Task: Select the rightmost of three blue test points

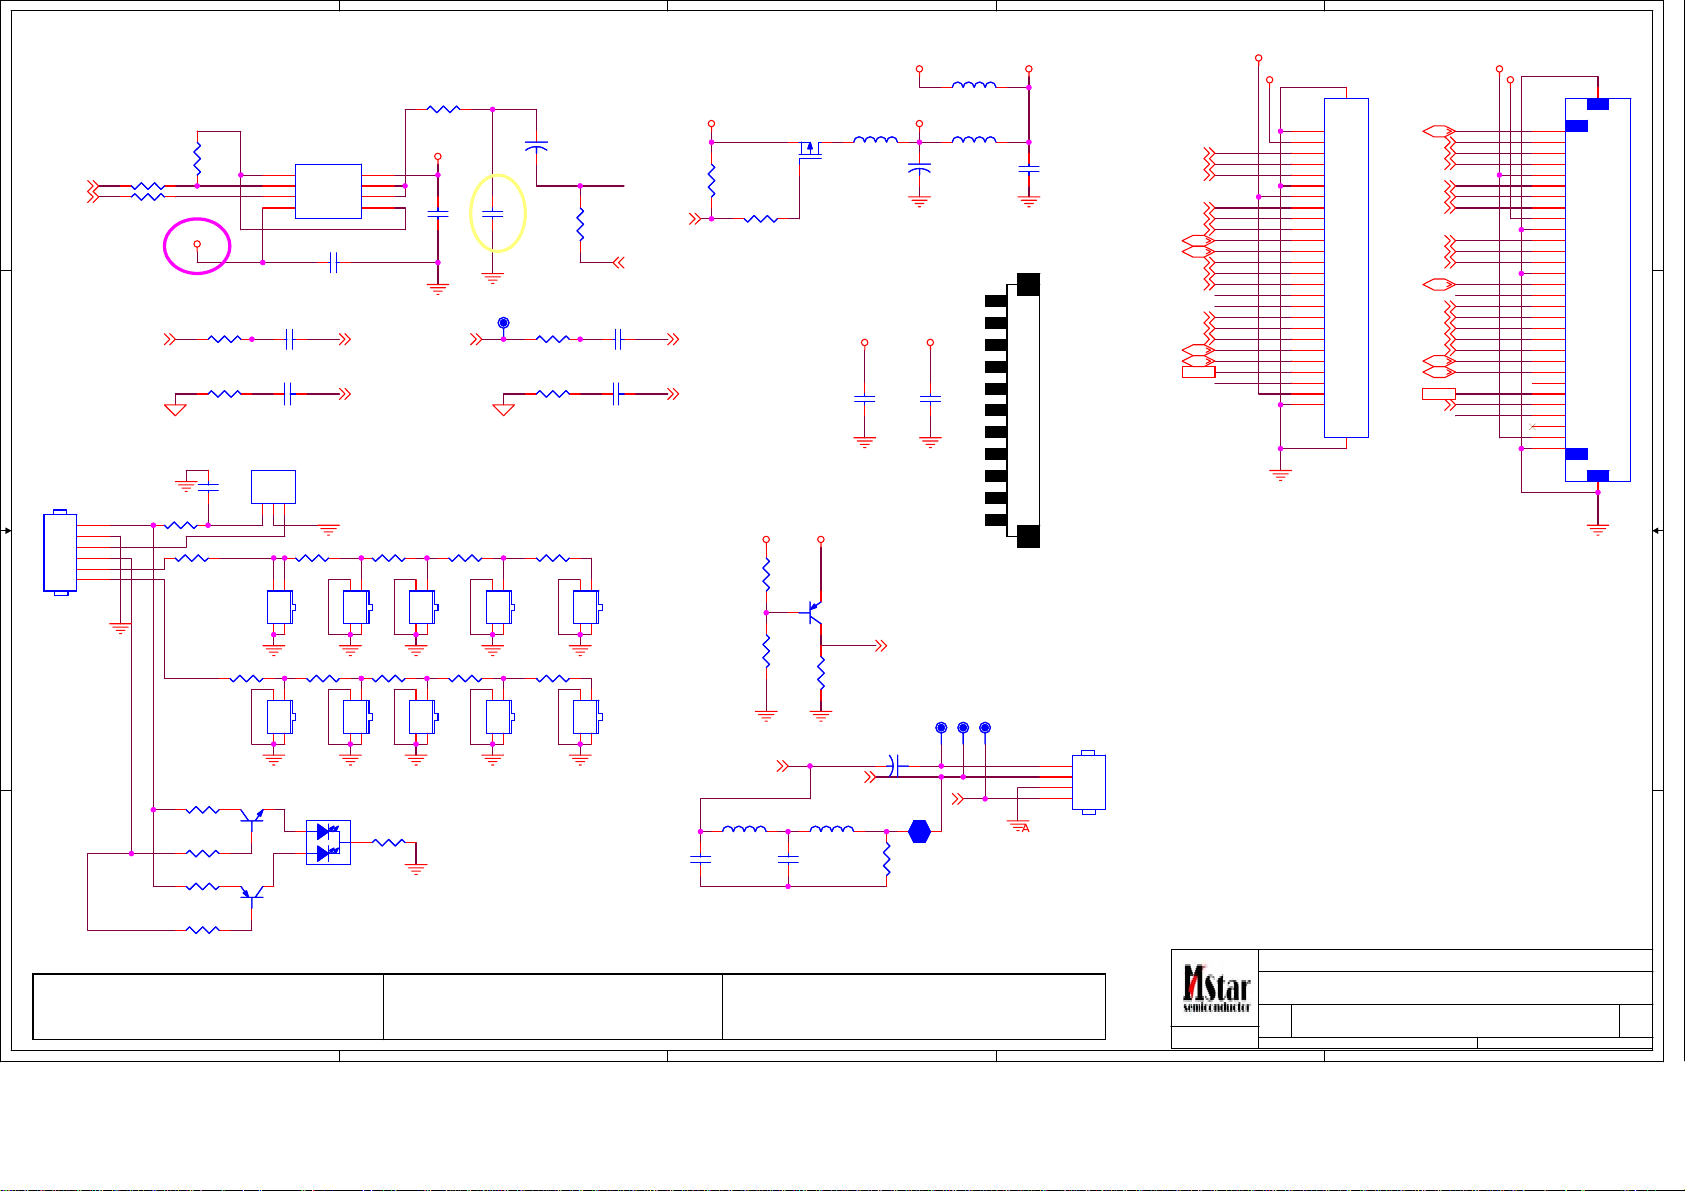Action: click(985, 727)
